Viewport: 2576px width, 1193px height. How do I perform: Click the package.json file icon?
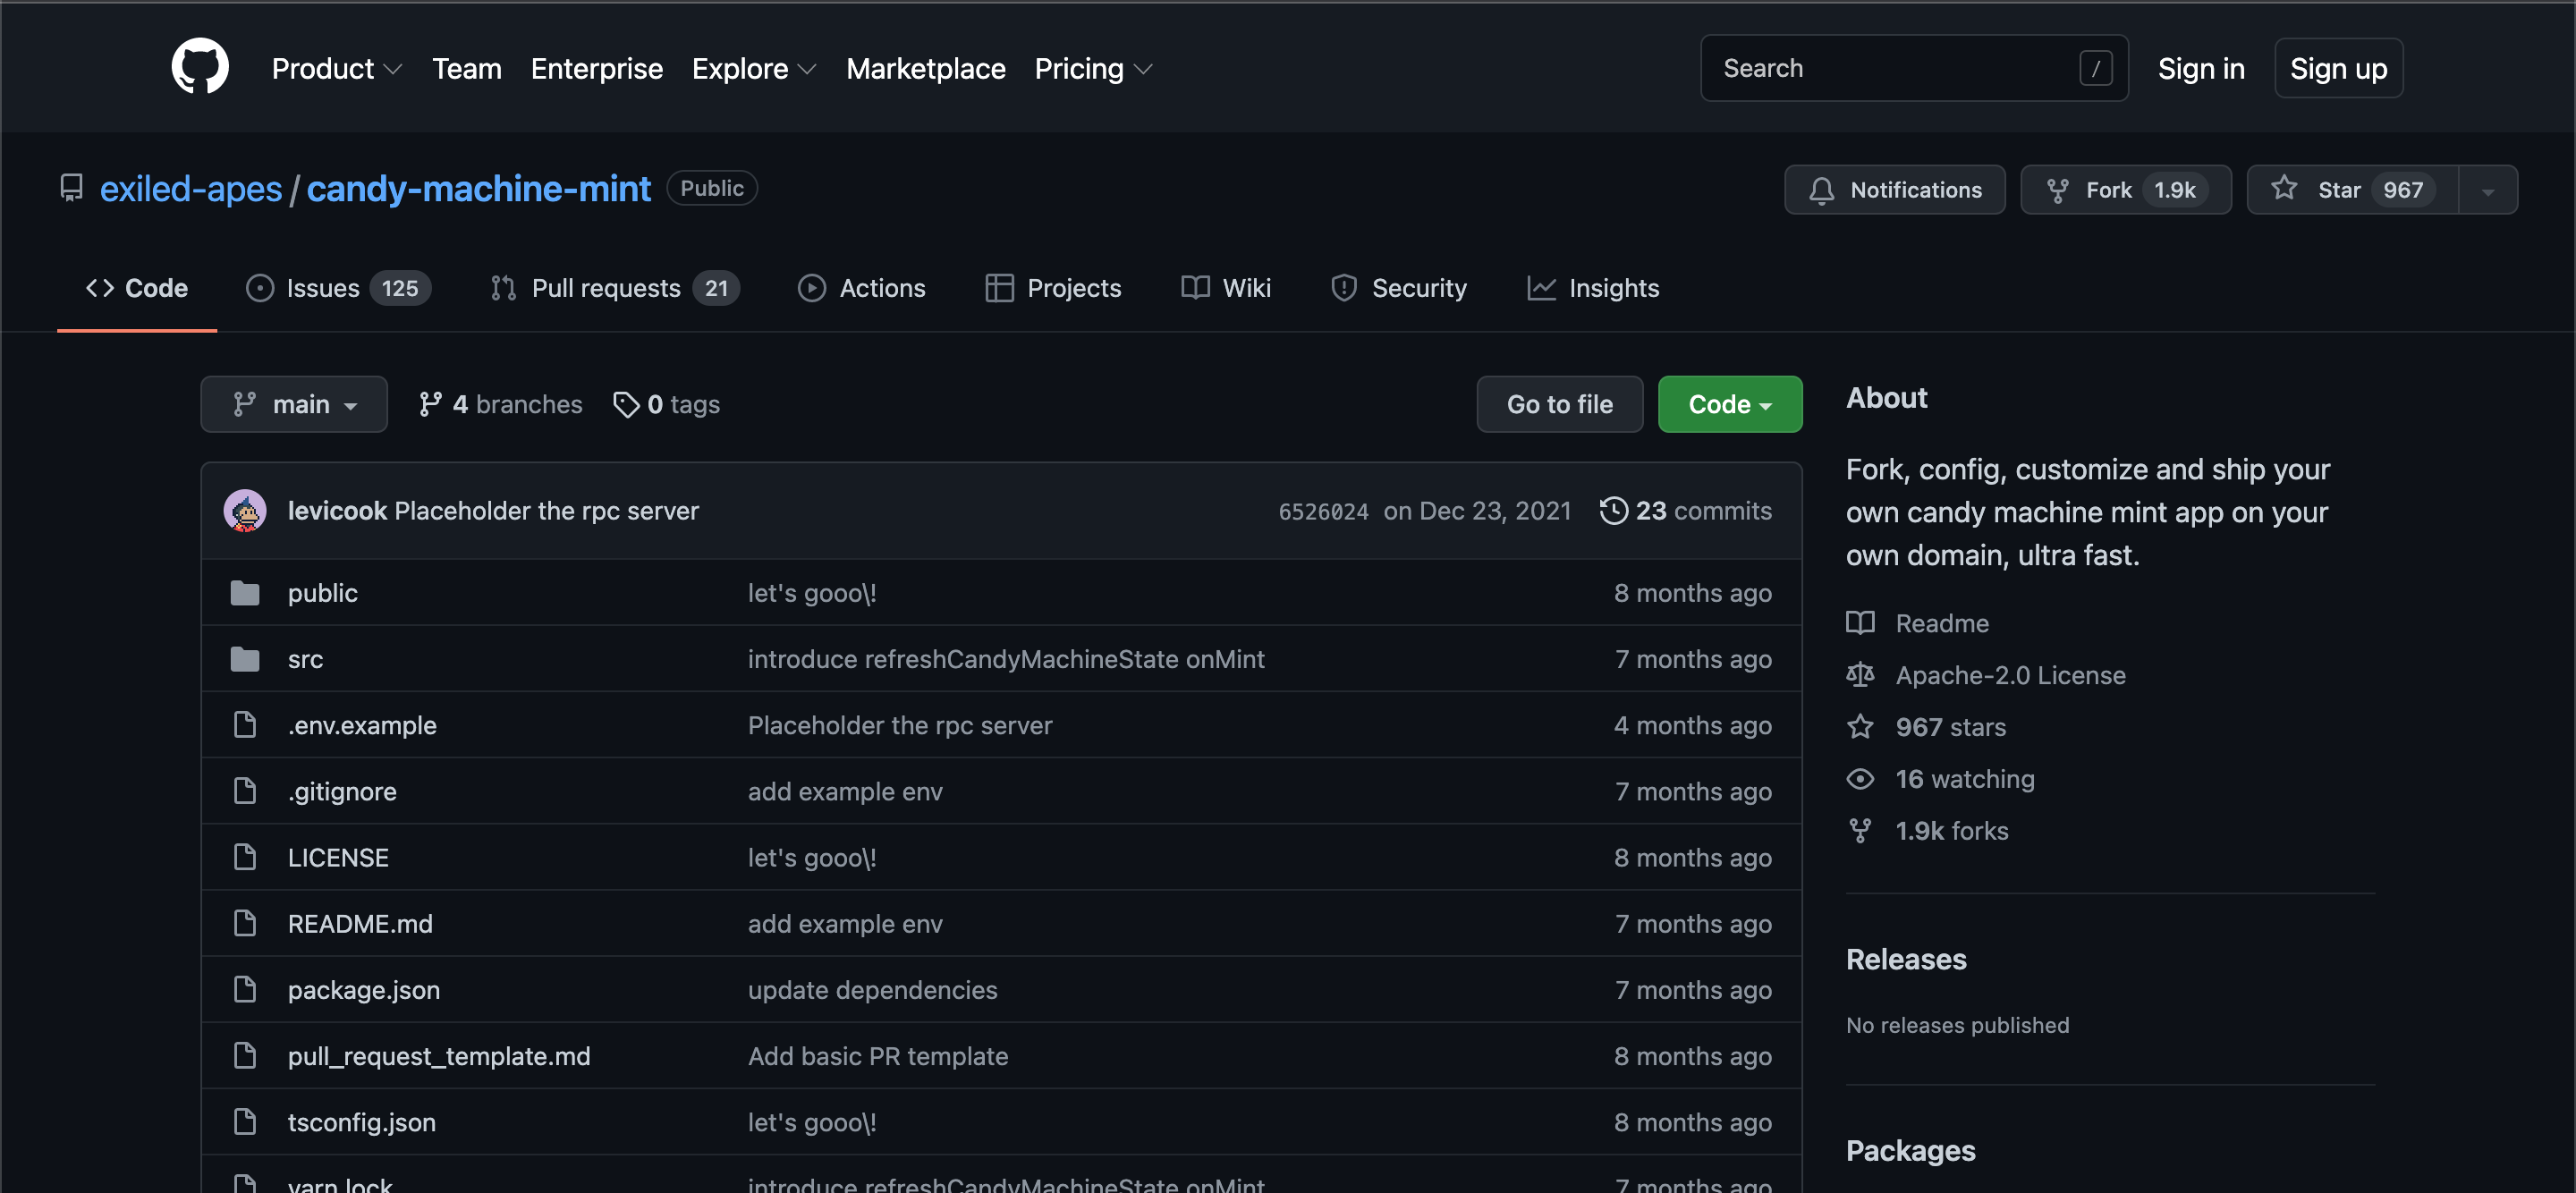point(245,989)
